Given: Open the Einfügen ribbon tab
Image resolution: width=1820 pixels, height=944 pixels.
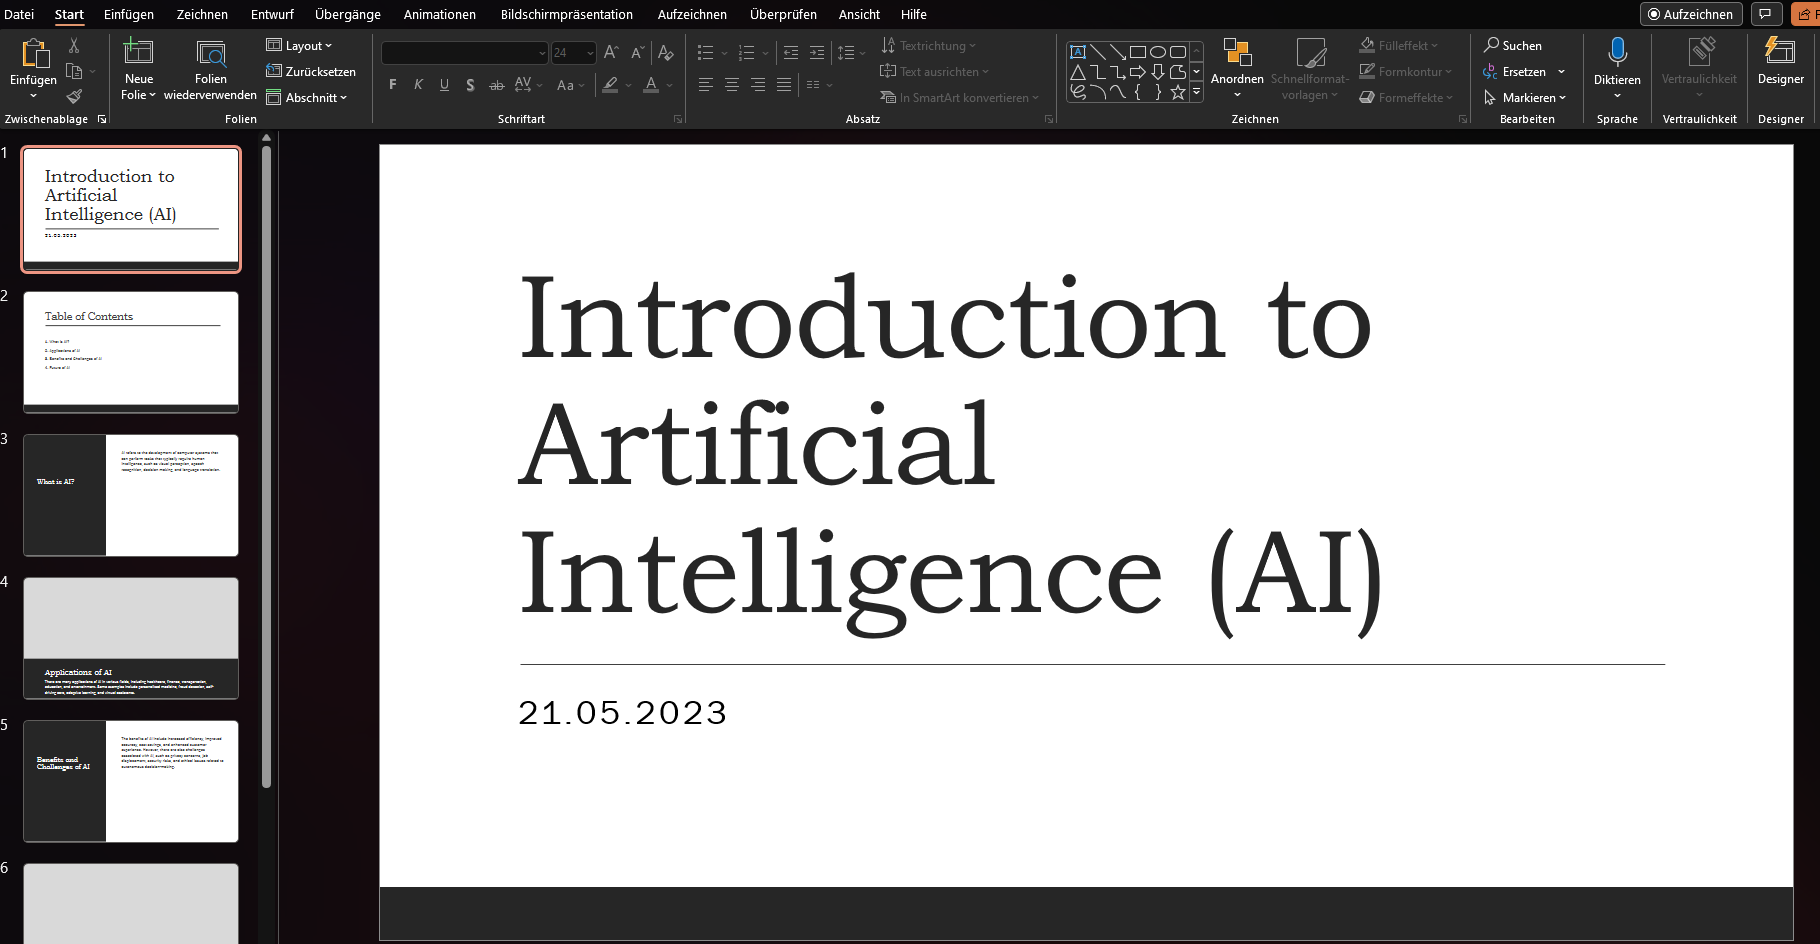Looking at the screenshot, I should (x=129, y=14).
